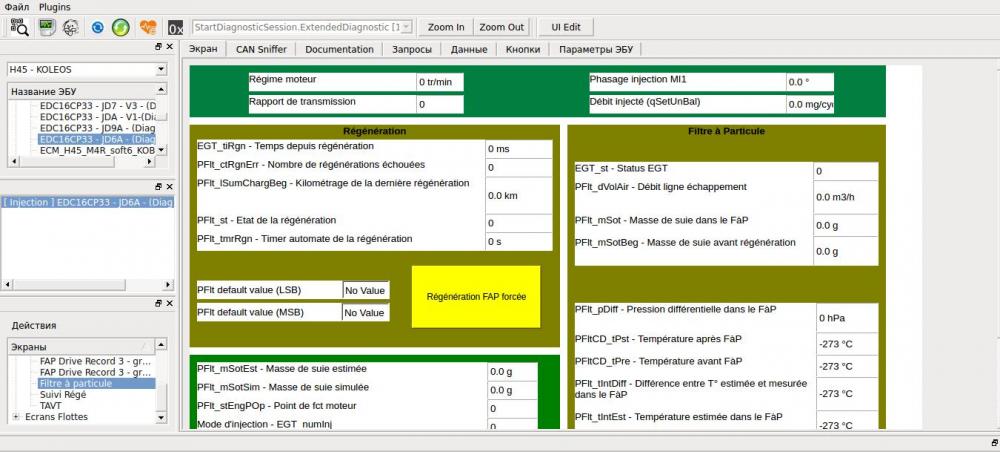Open the Кнопки tab

coord(523,49)
